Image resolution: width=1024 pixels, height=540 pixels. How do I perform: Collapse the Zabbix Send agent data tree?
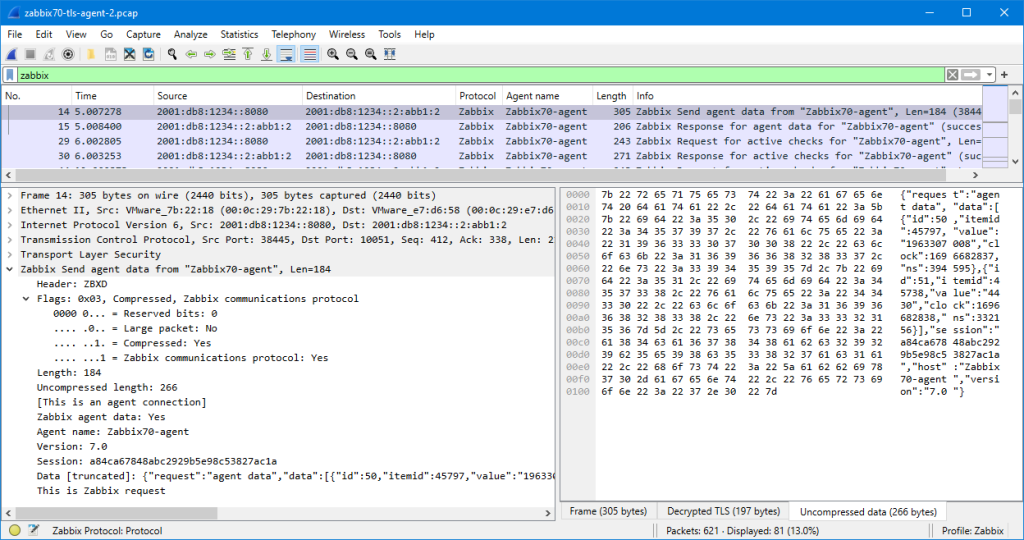[10, 269]
